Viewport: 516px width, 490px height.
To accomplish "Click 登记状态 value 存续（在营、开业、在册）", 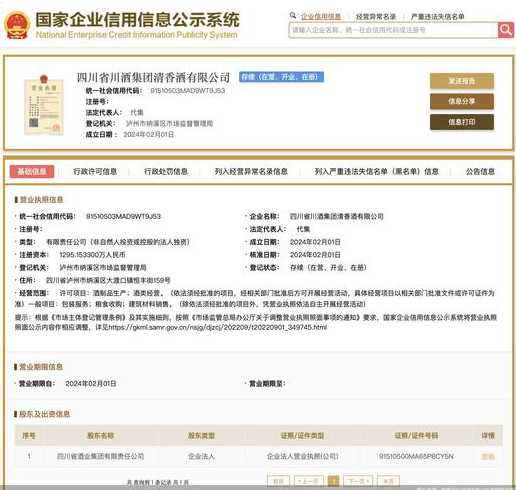I will point(328,267).
